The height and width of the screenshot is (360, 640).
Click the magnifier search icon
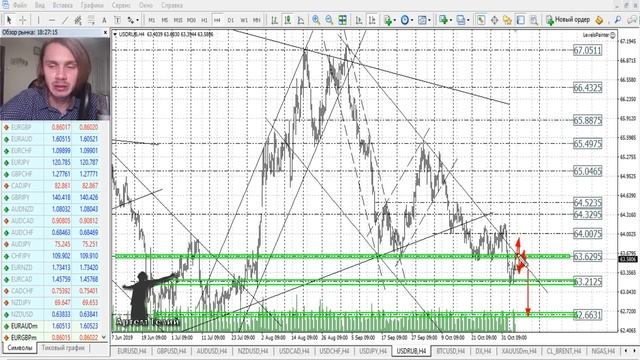(x=618, y=20)
